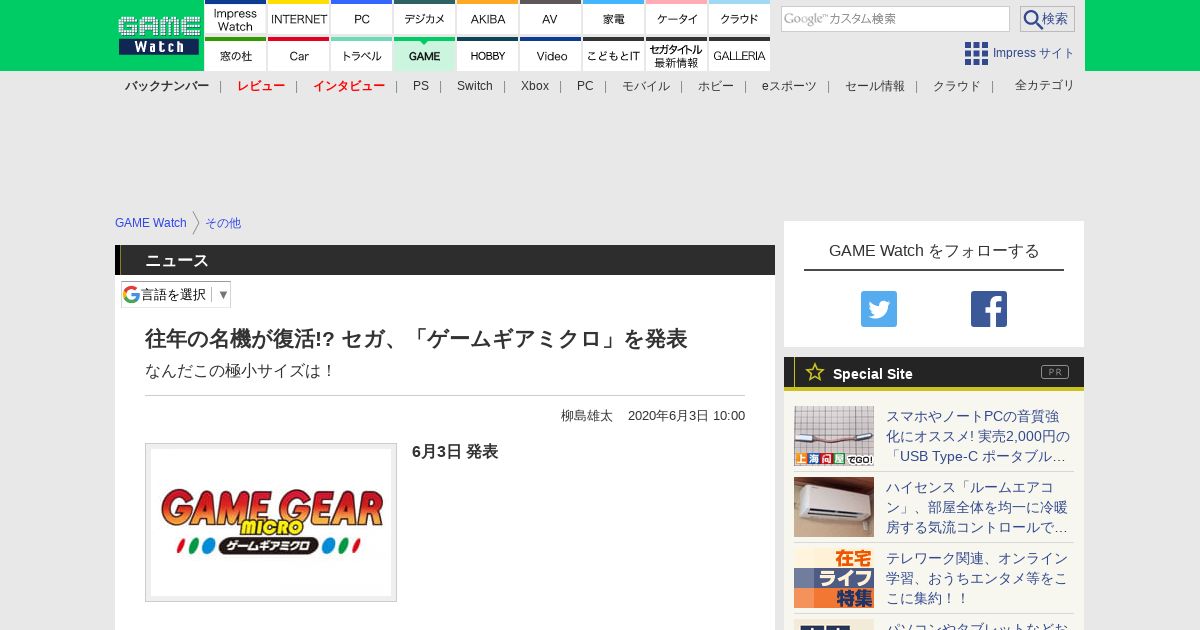Open the AV Watch tab
This screenshot has width=1200, height=630.
pos(550,18)
